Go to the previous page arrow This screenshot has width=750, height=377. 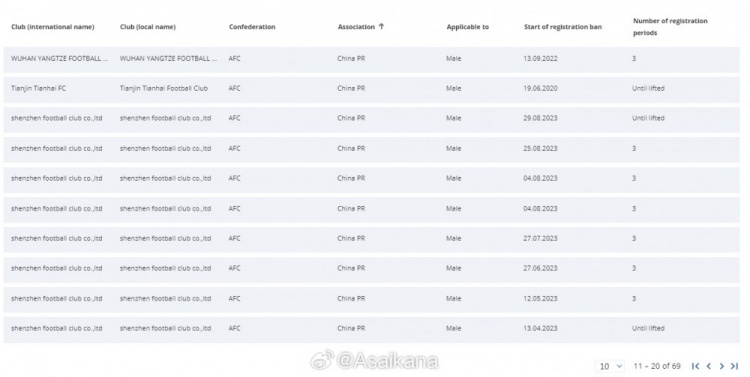[x=709, y=366]
